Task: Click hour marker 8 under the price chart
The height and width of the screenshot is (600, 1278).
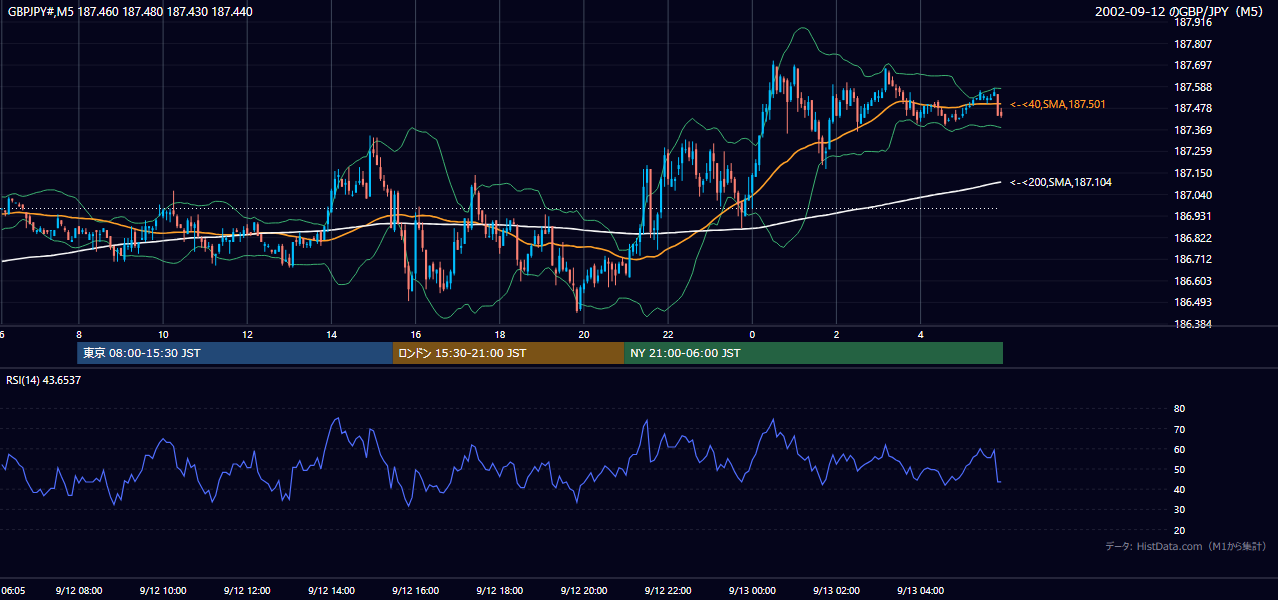Action: [x=78, y=334]
